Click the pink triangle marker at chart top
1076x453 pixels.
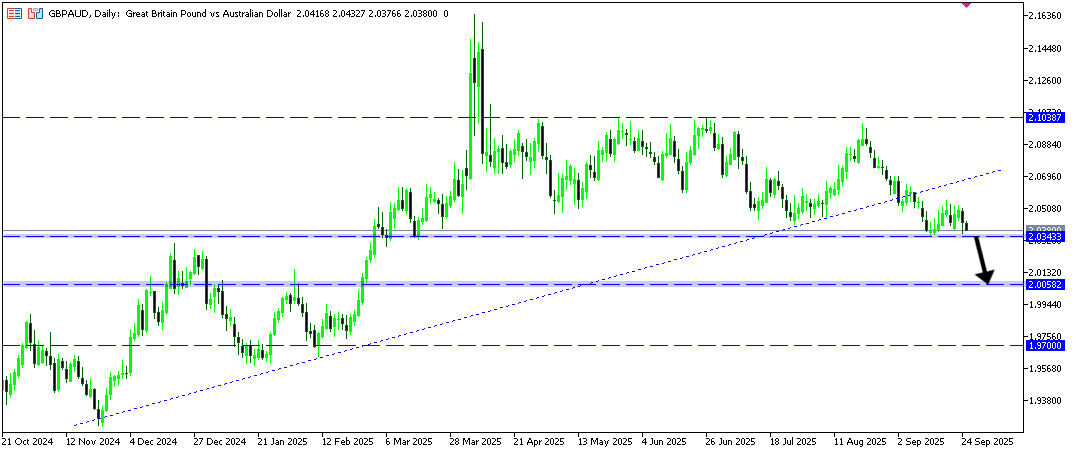tap(965, 4)
